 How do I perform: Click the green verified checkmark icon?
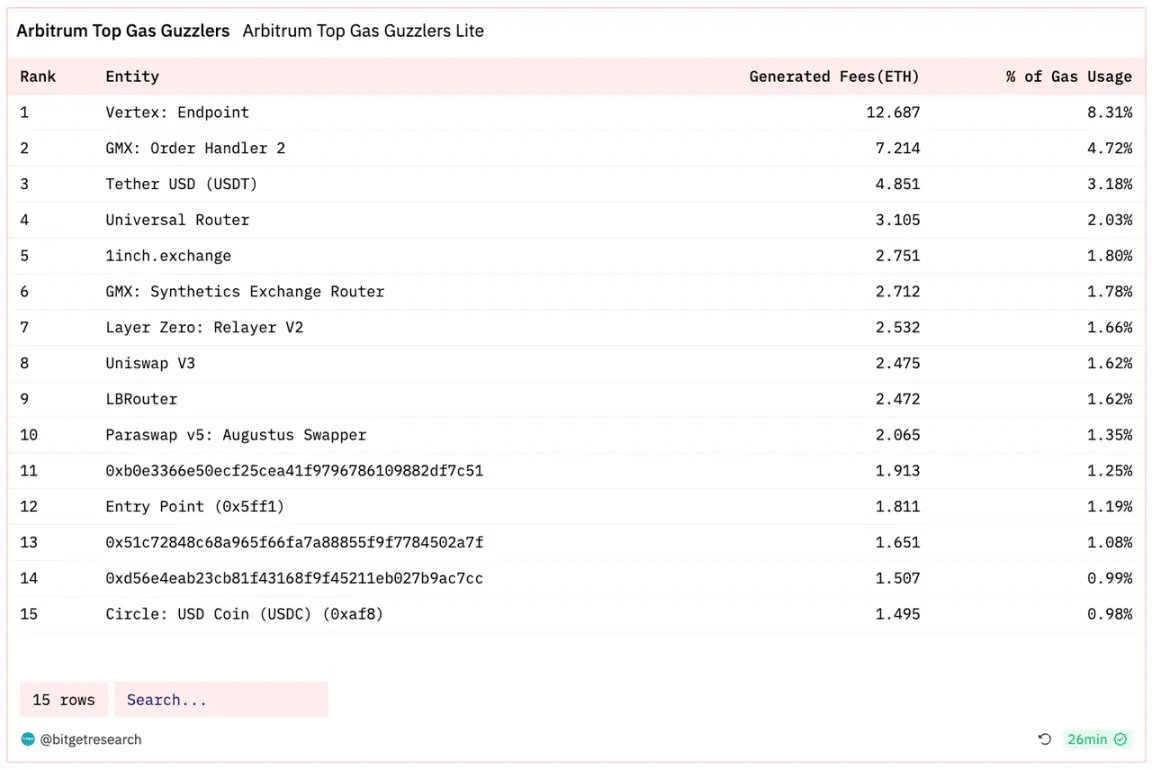[1121, 739]
